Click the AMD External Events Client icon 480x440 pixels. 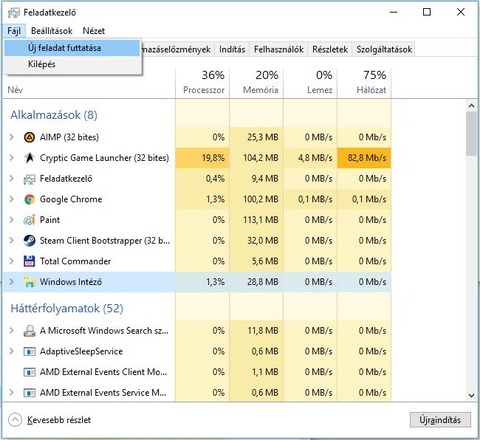coord(29,372)
